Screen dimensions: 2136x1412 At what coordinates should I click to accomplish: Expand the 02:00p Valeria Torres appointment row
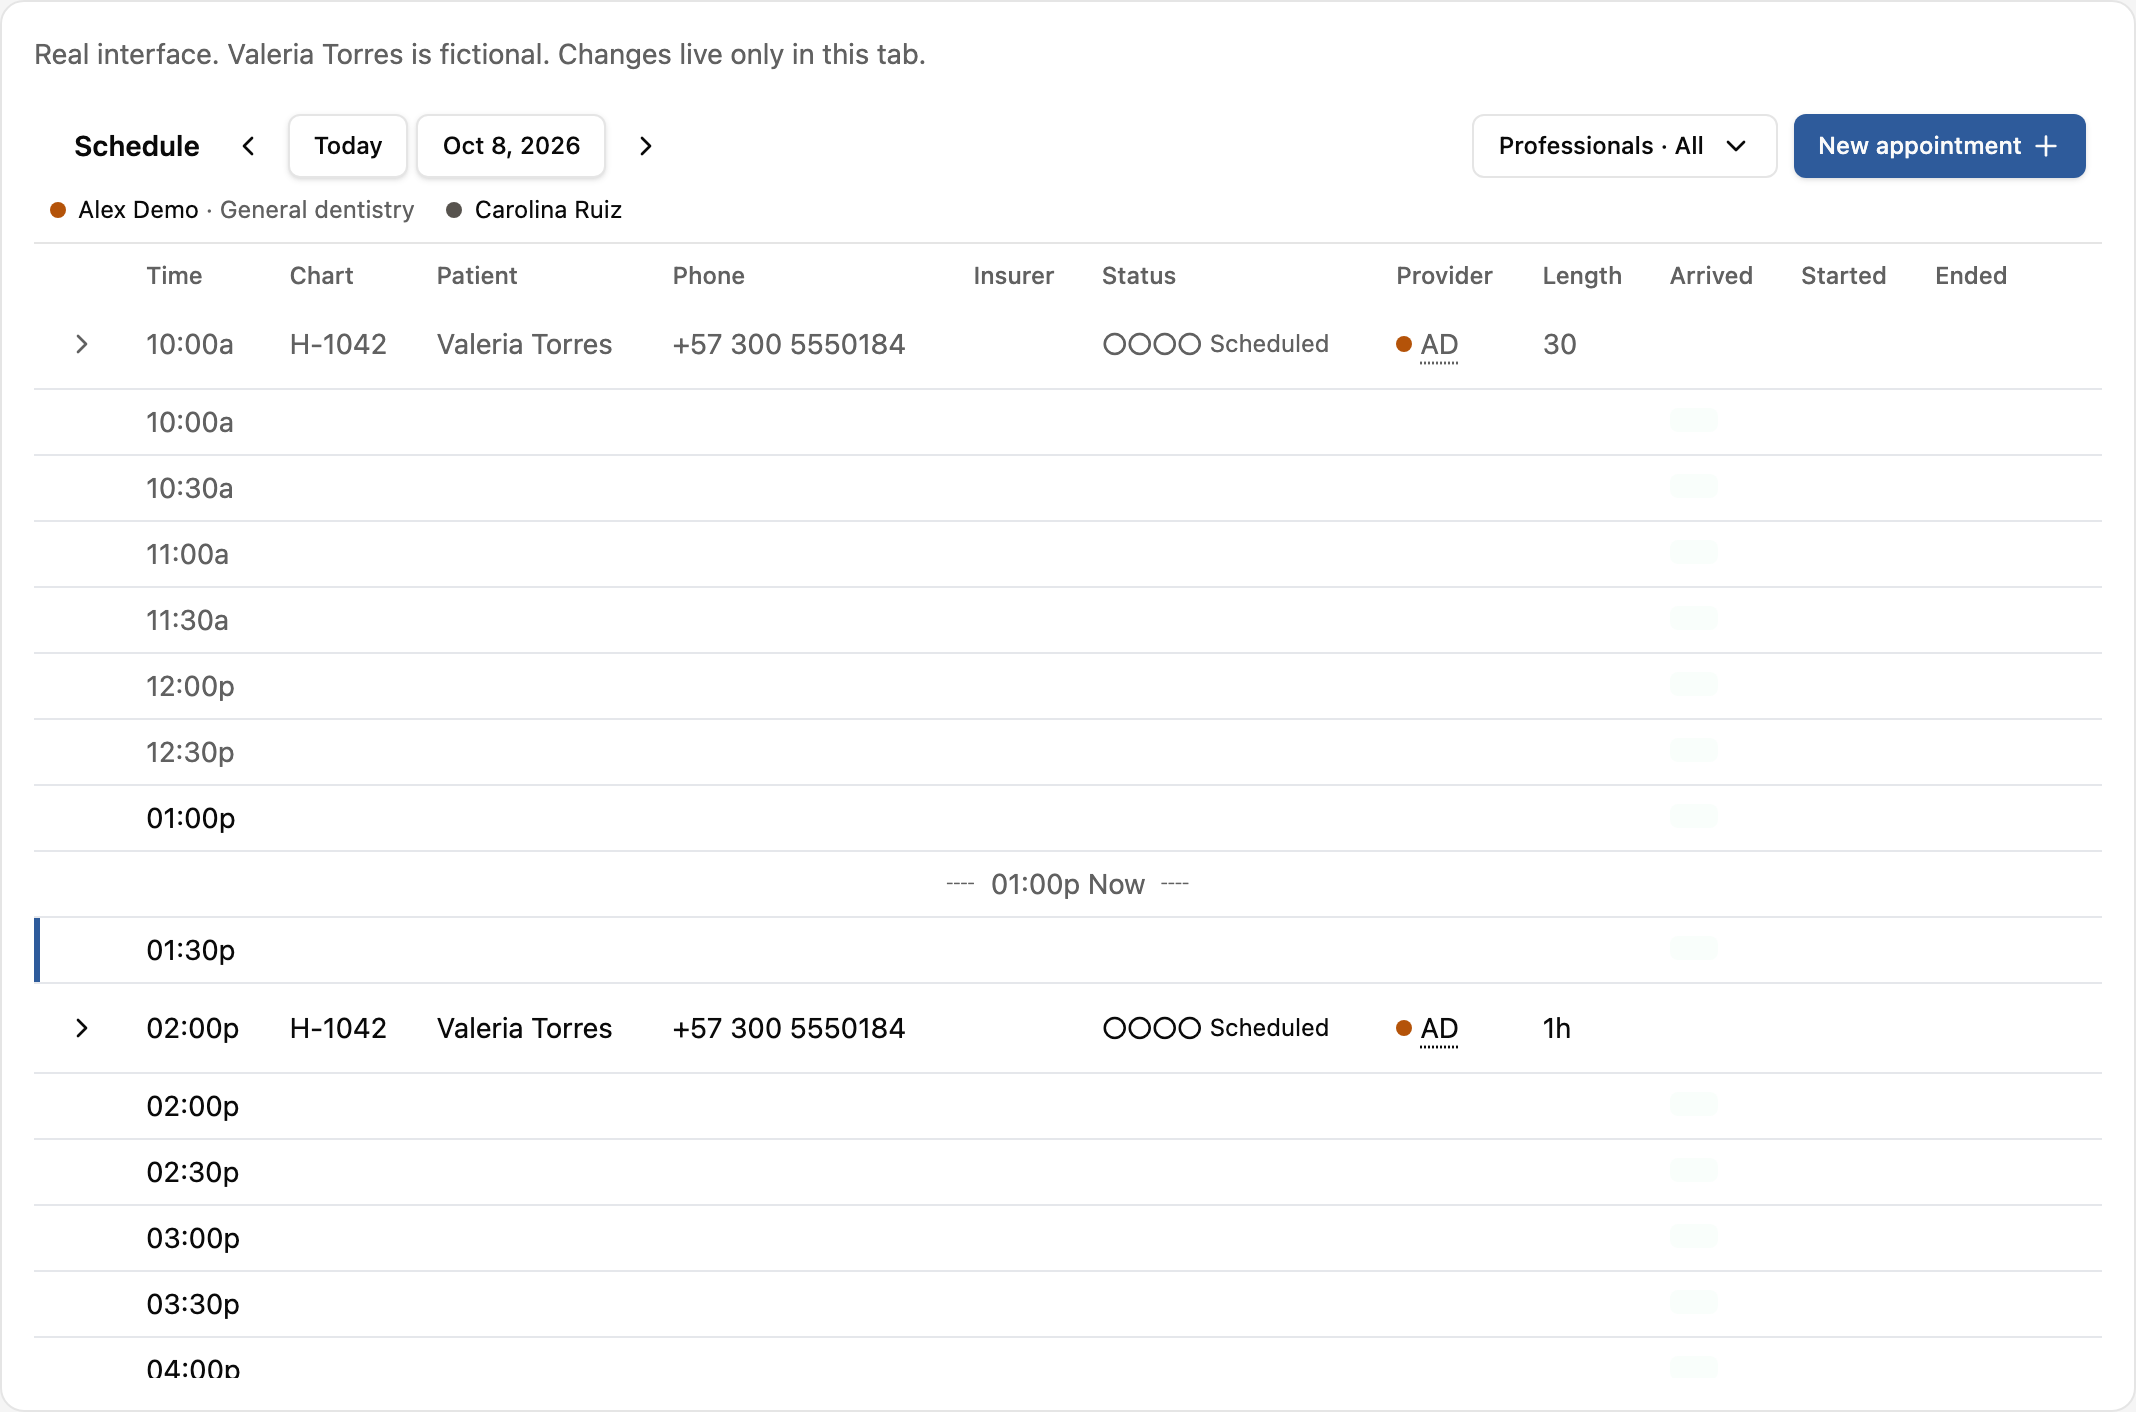click(x=82, y=1028)
